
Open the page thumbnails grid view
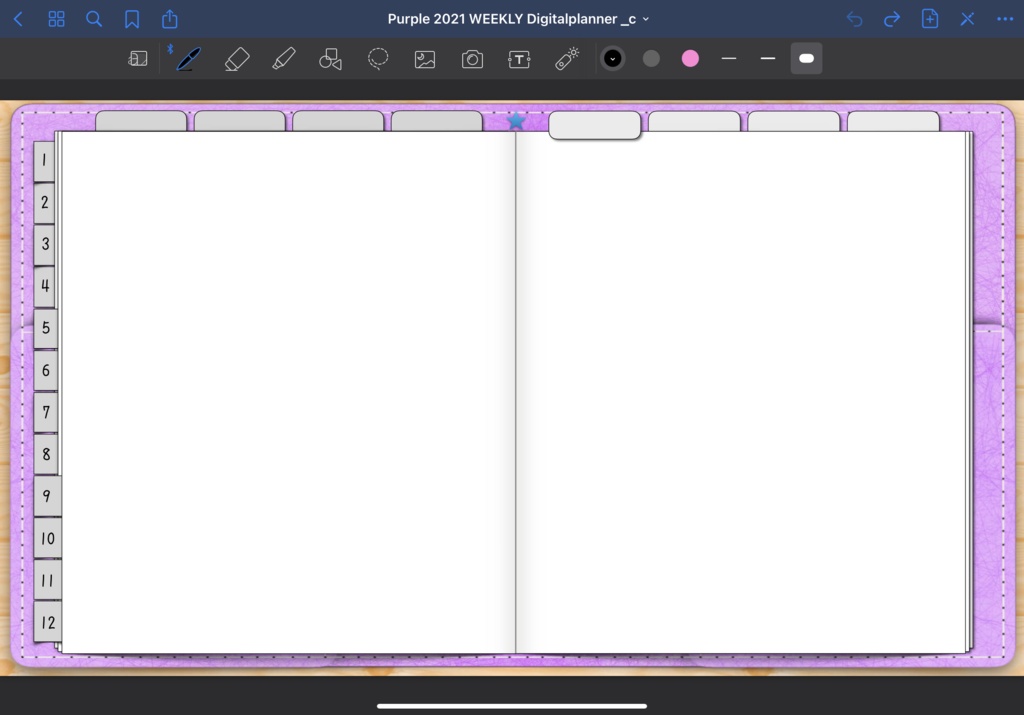[56, 19]
